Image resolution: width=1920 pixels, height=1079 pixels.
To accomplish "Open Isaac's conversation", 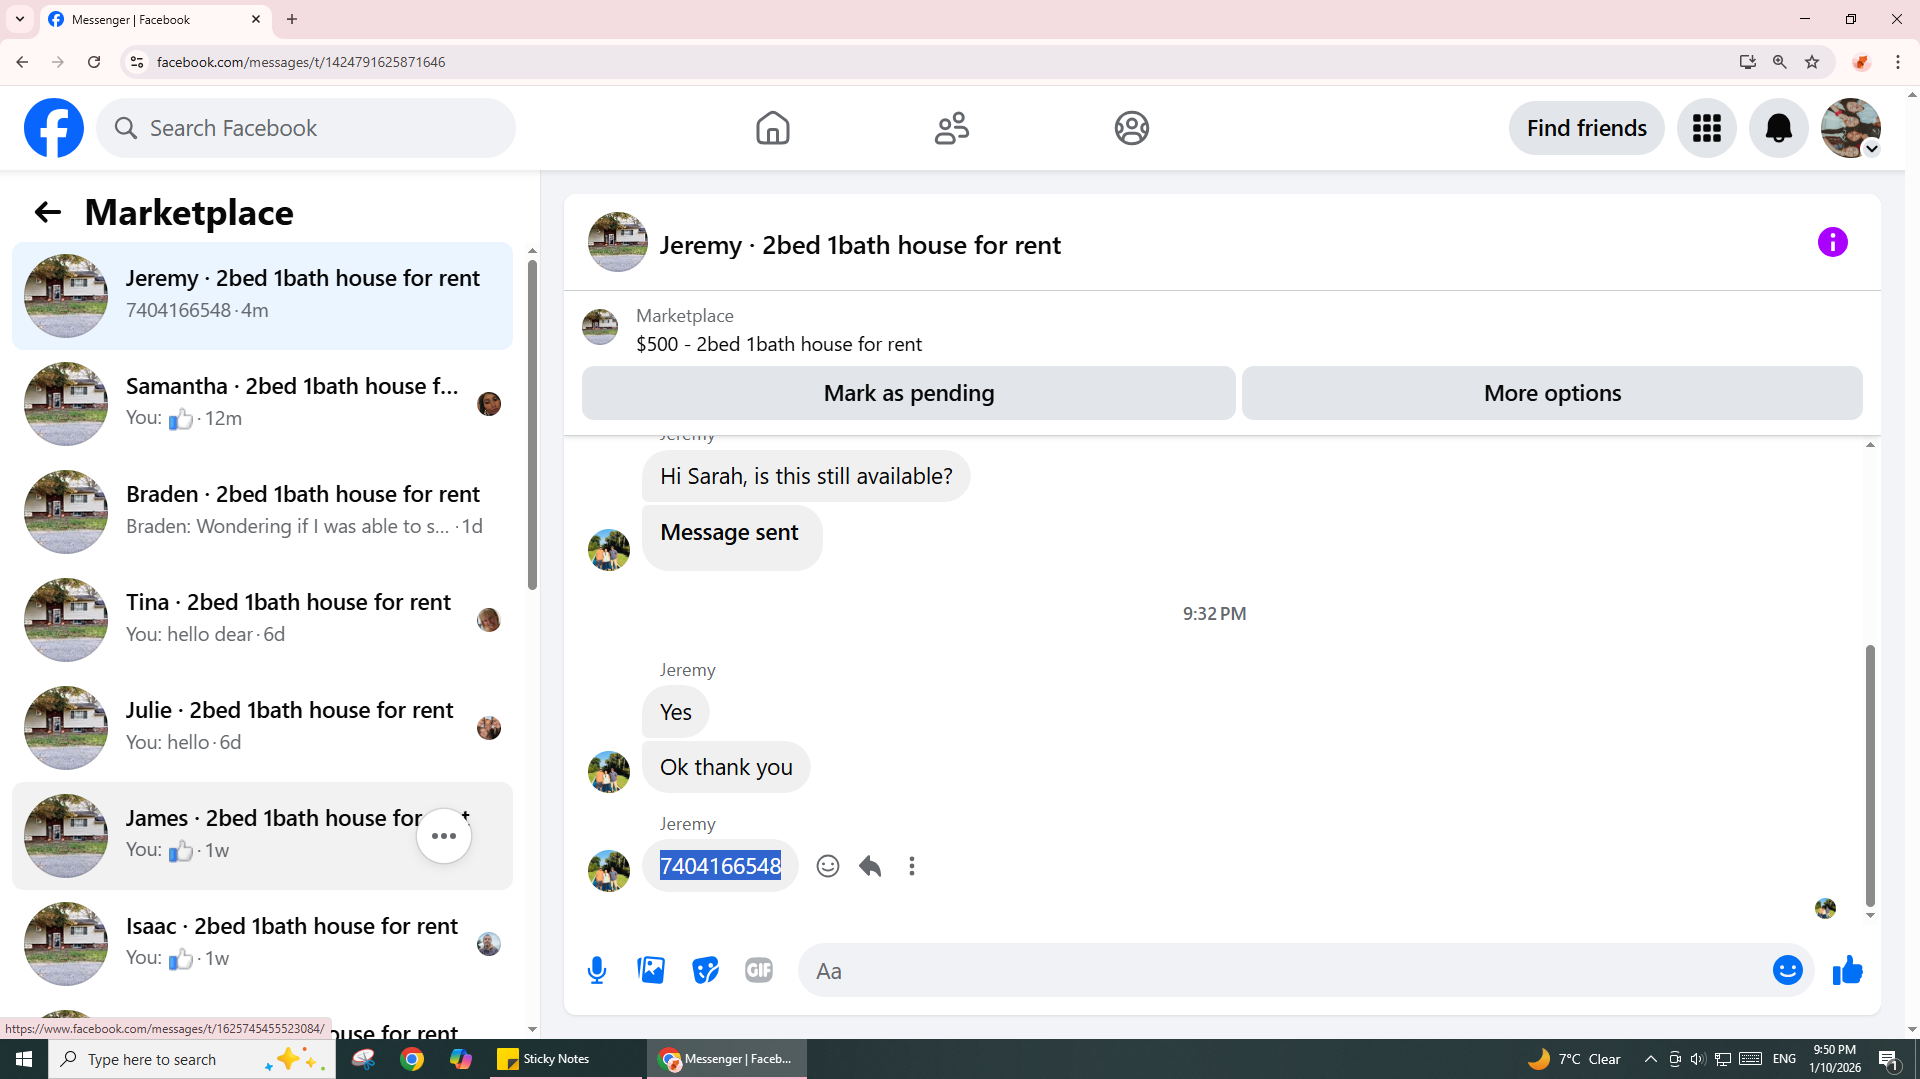I will point(262,944).
